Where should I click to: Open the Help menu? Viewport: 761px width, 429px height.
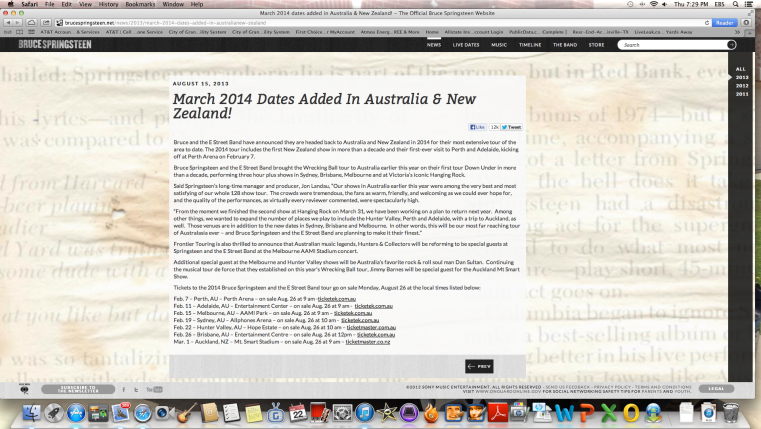pyautogui.click(x=197, y=4)
